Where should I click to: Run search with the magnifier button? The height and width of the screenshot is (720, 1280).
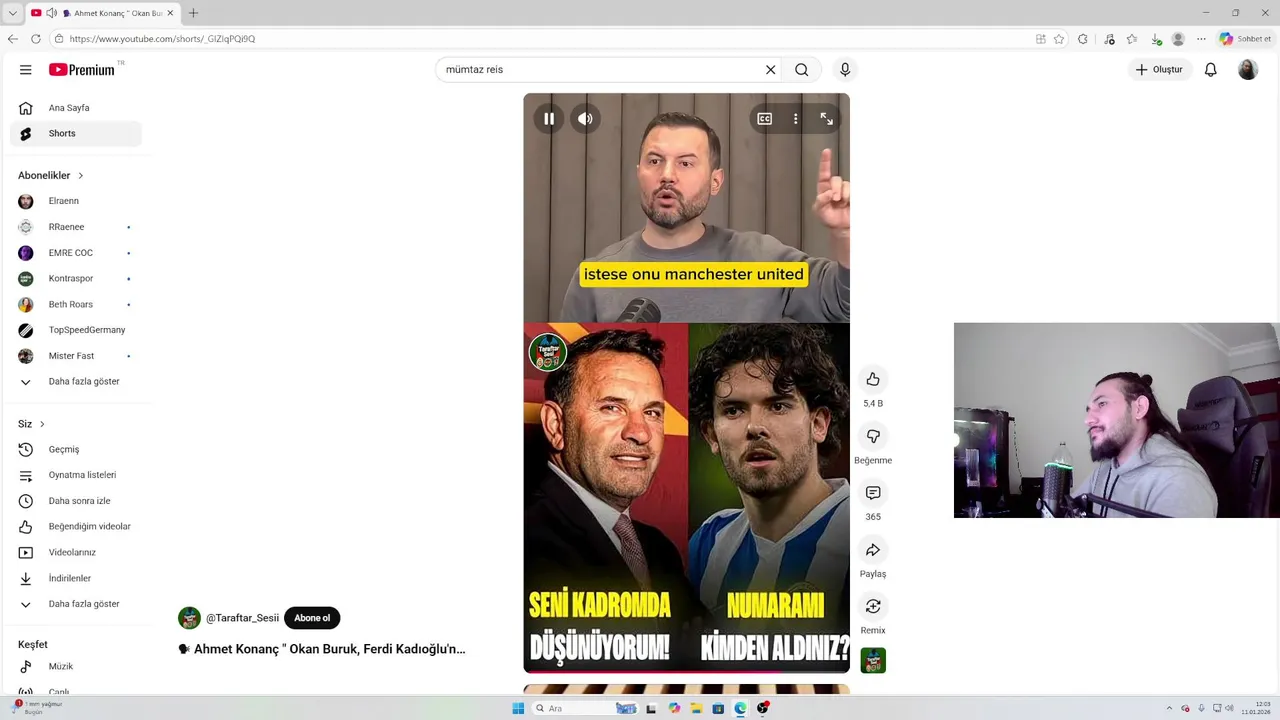click(x=801, y=70)
